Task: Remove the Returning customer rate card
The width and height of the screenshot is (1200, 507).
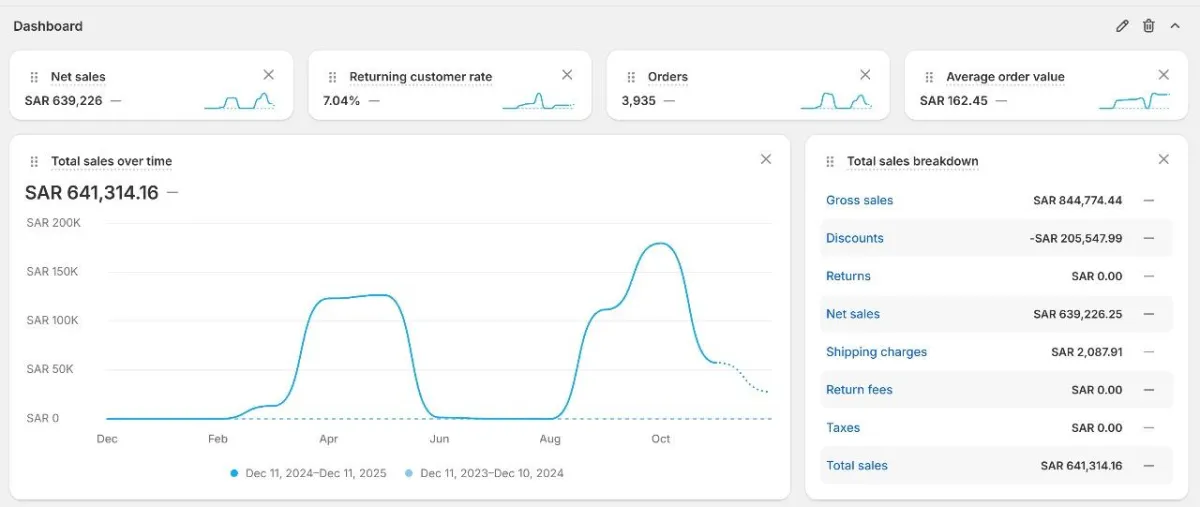Action: tap(567, 75)
